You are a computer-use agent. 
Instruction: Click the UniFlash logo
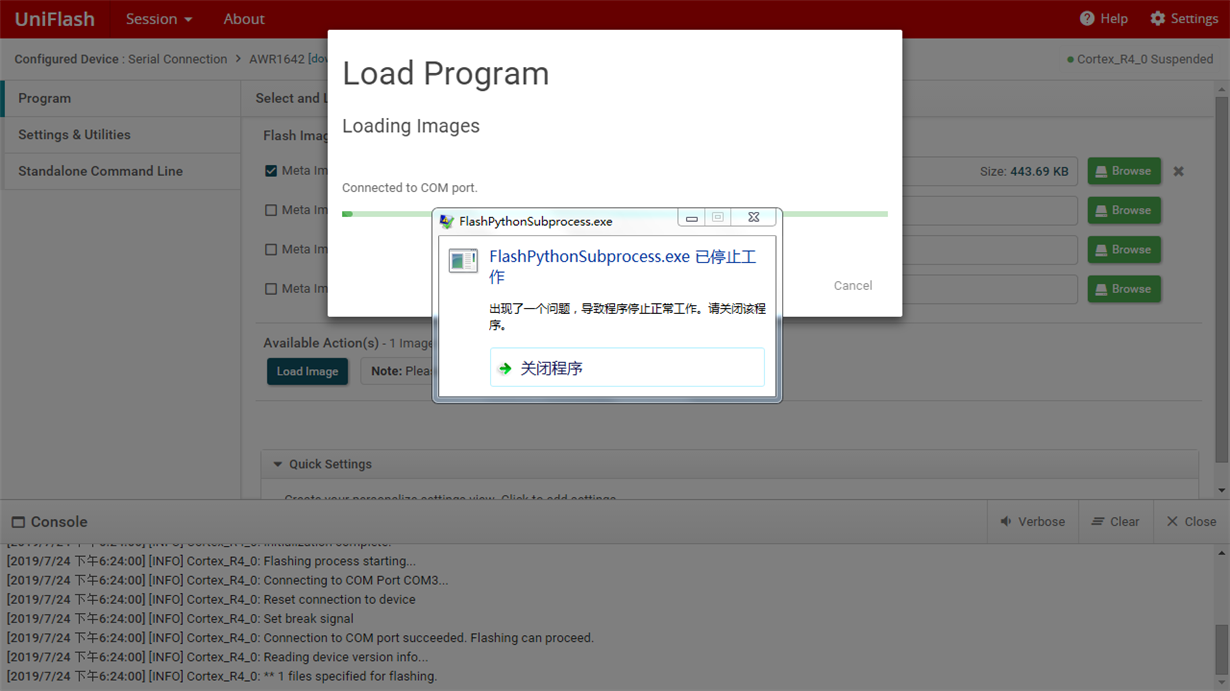tap(54, 19)
